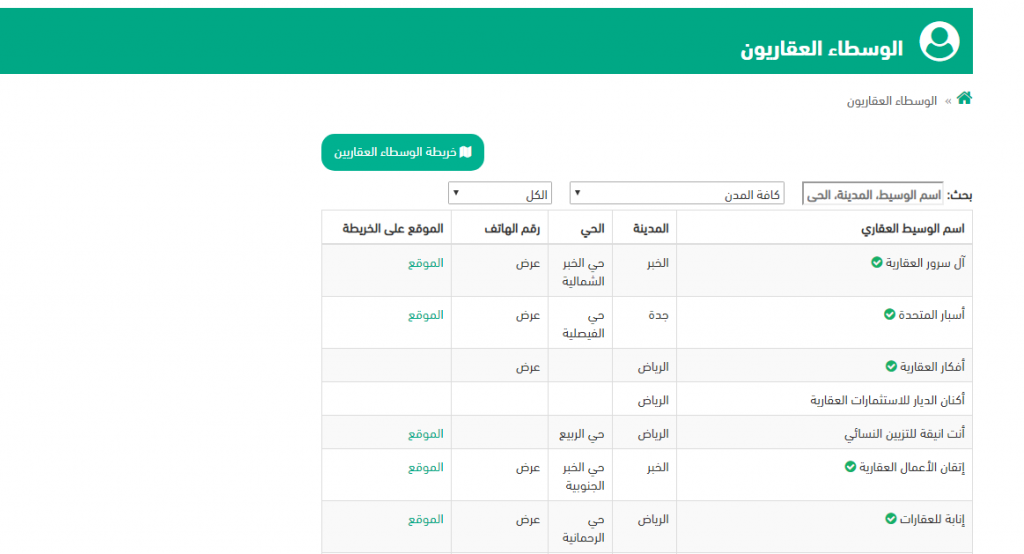1024x554 pixels.
Task: Click verified check icon beside إتقان الأعمال العقارية
Action: click(850, 467)
